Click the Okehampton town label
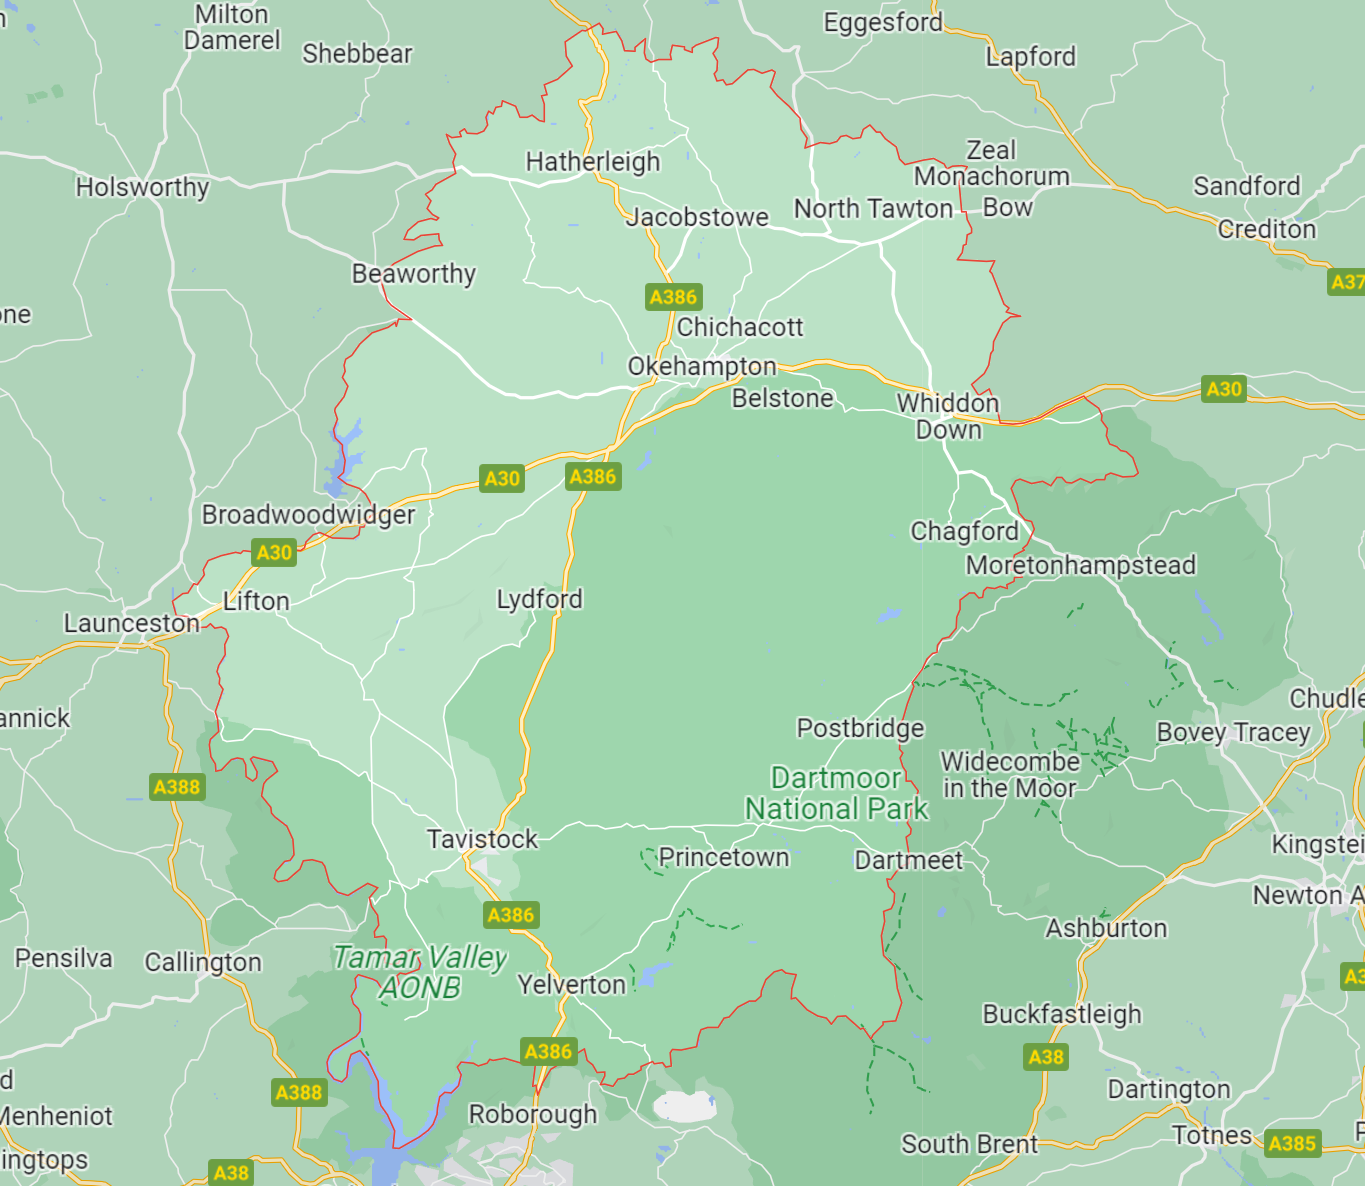Viewport: 1365px width, 1186px height. 702,366
